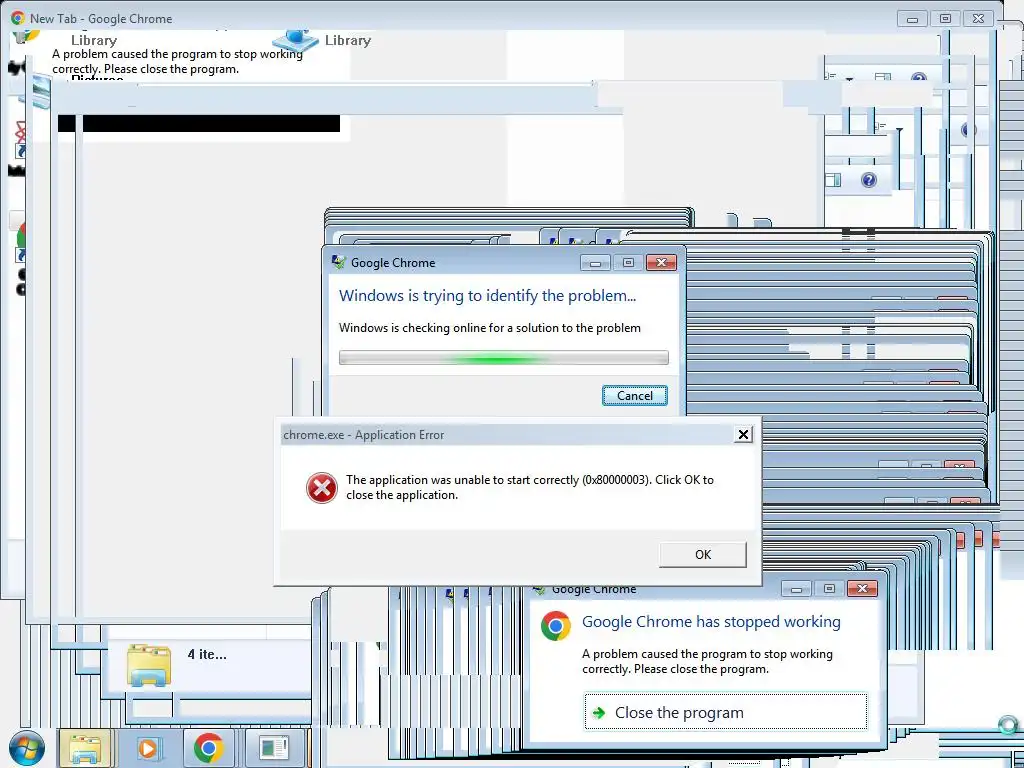Open the Windows Start menu orb
The width and height of the screenshot is (1024, 768).
point(27,748)
